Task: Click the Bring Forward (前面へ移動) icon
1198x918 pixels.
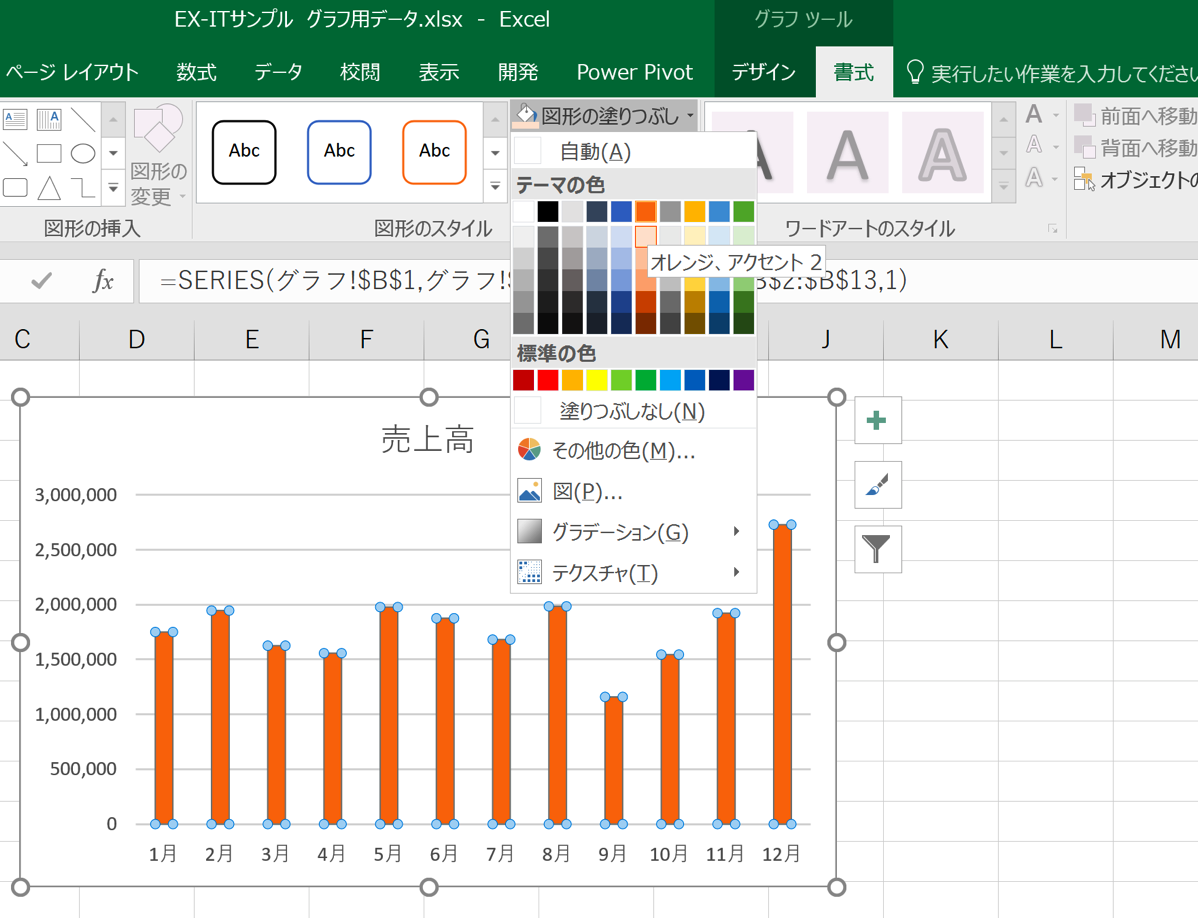Action: [x=1084, y=115]
